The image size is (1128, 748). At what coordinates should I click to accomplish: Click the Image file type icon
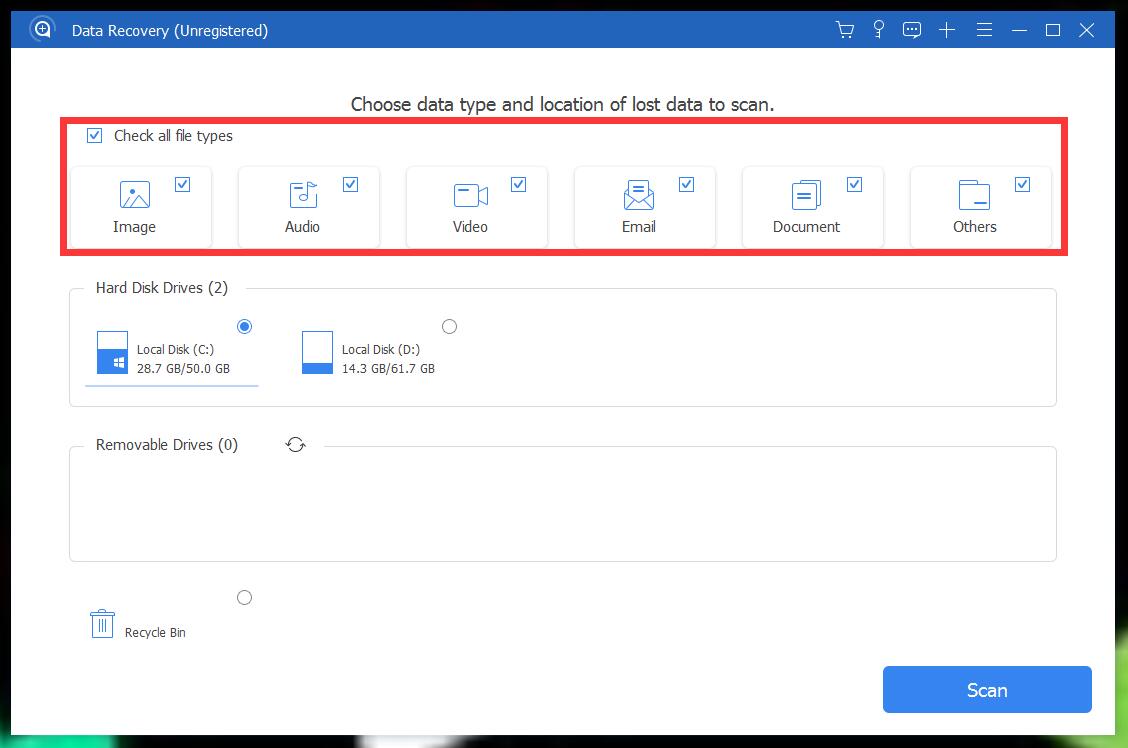point(135,195)
